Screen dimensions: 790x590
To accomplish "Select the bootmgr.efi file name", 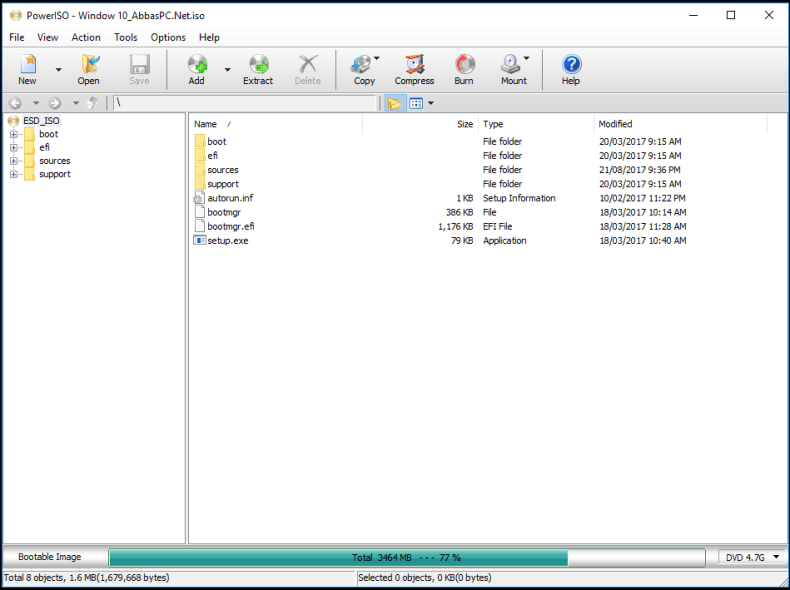I will click(231, 226).
